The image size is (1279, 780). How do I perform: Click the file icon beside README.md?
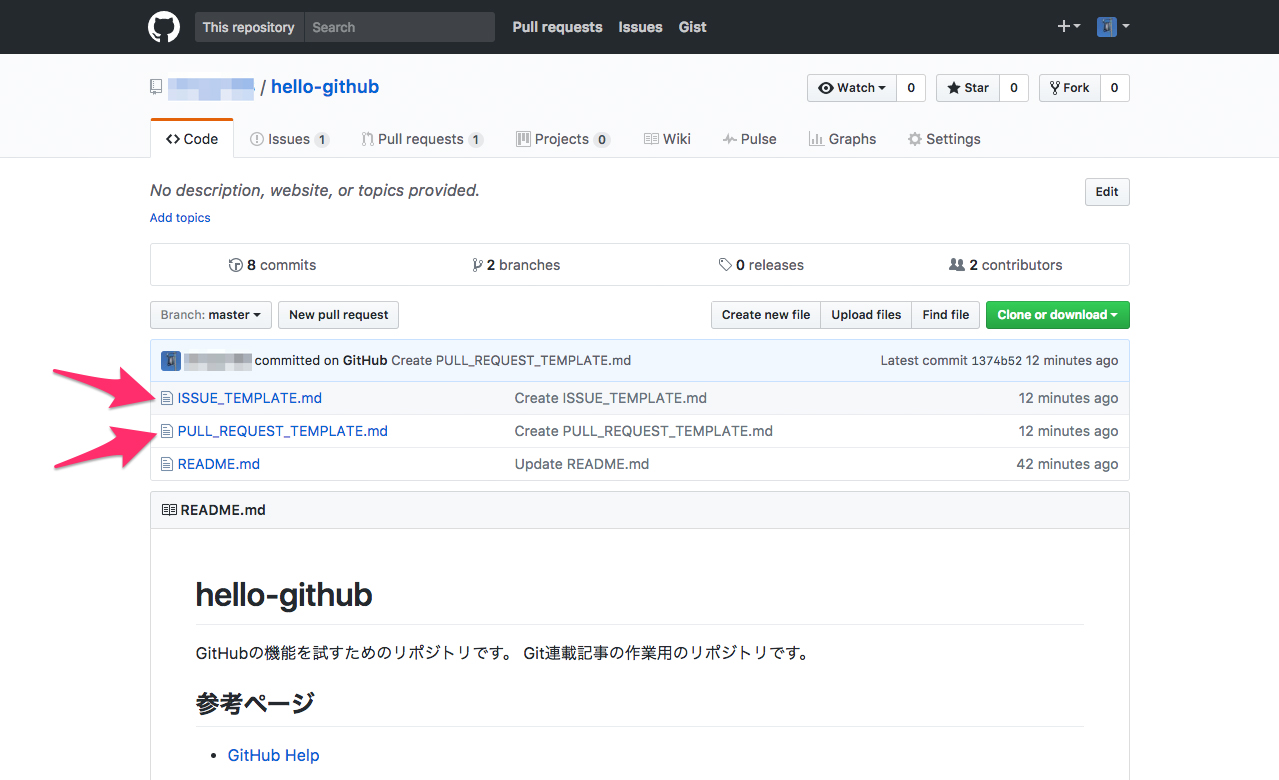pyautogui.click(x=166, y=463)
